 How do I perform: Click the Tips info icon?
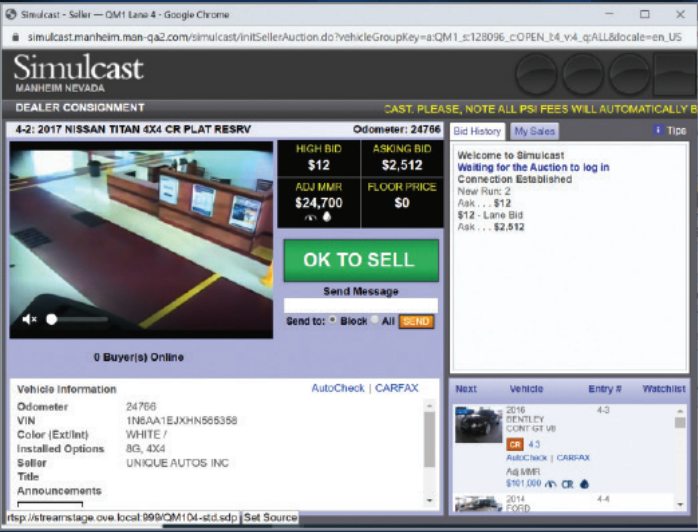pyautogui.click(x=657, y=131)
